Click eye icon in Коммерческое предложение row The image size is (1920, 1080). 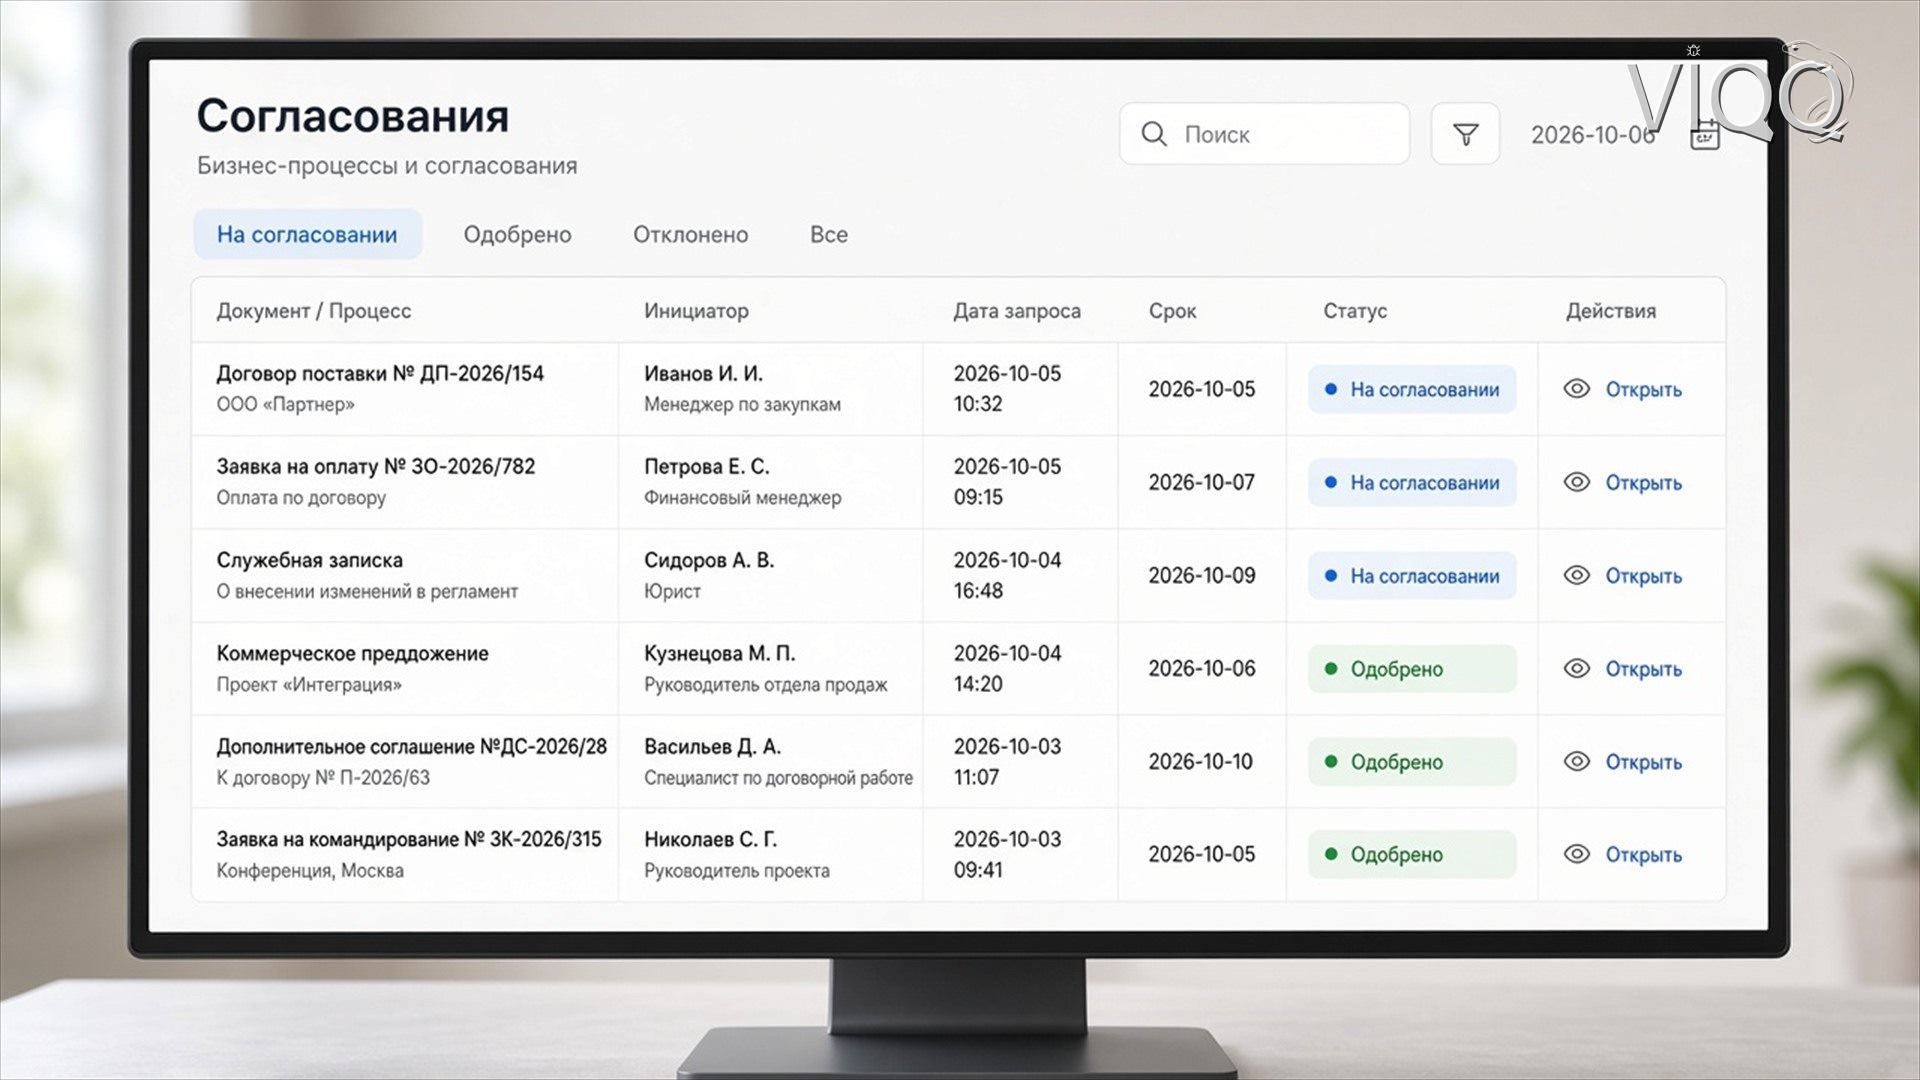pyautogui.click(x=1576, y=668)
